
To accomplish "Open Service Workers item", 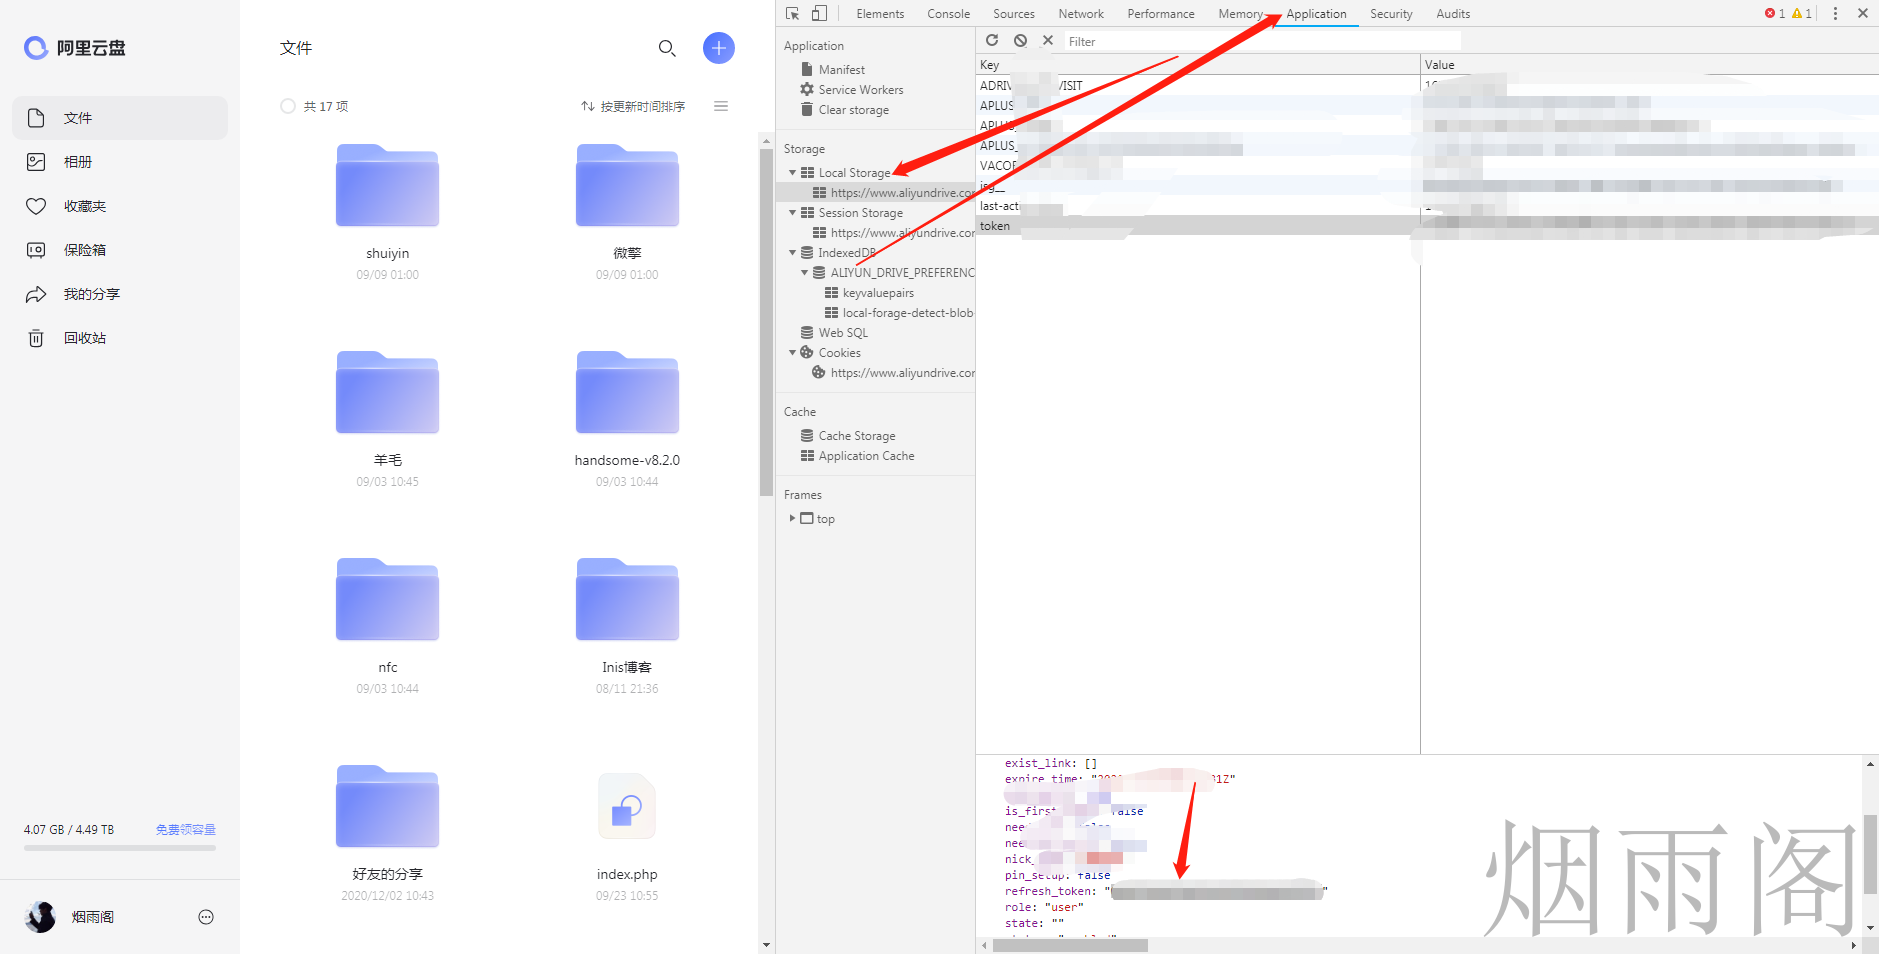I will pos(860,90).
